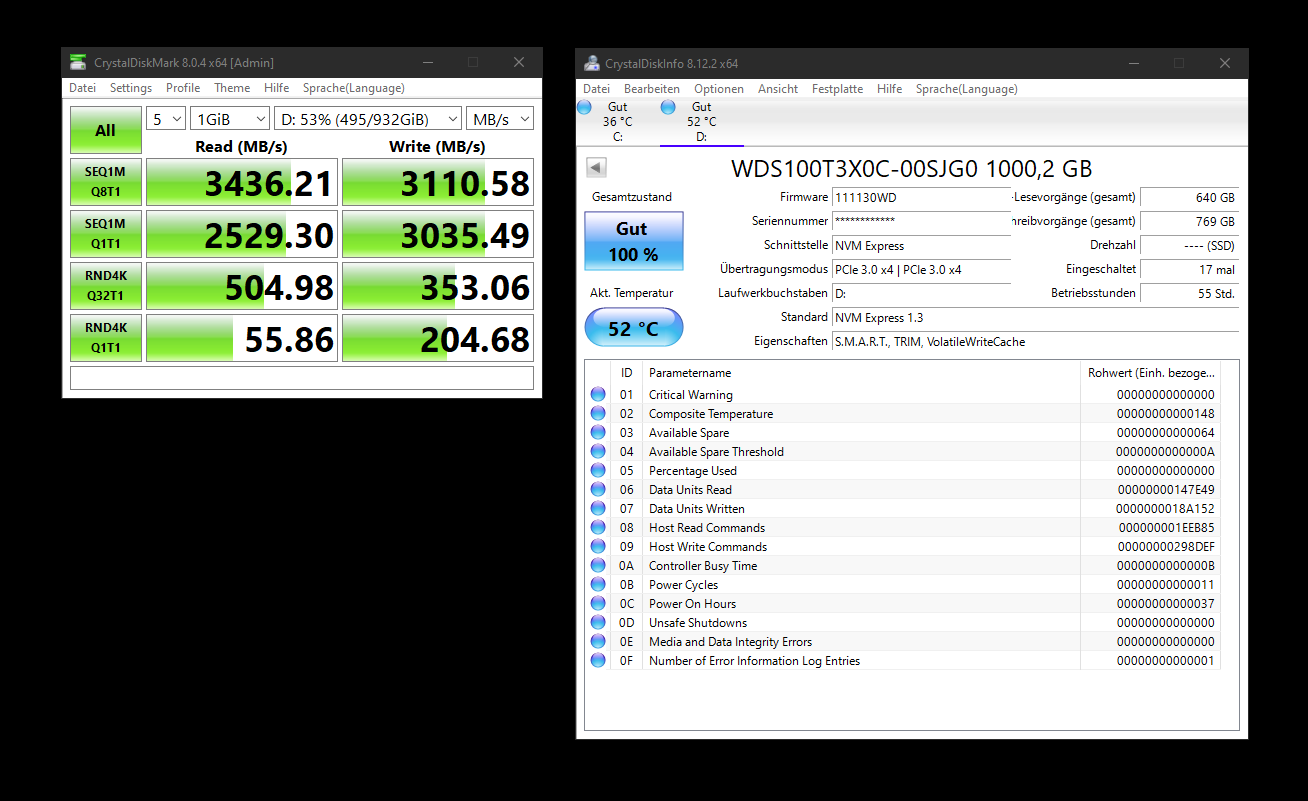This screenshot has height=801, width=1308.
Task: Click the Rohwert column header
Action: pyautogui.click(x=1152, y=373)
